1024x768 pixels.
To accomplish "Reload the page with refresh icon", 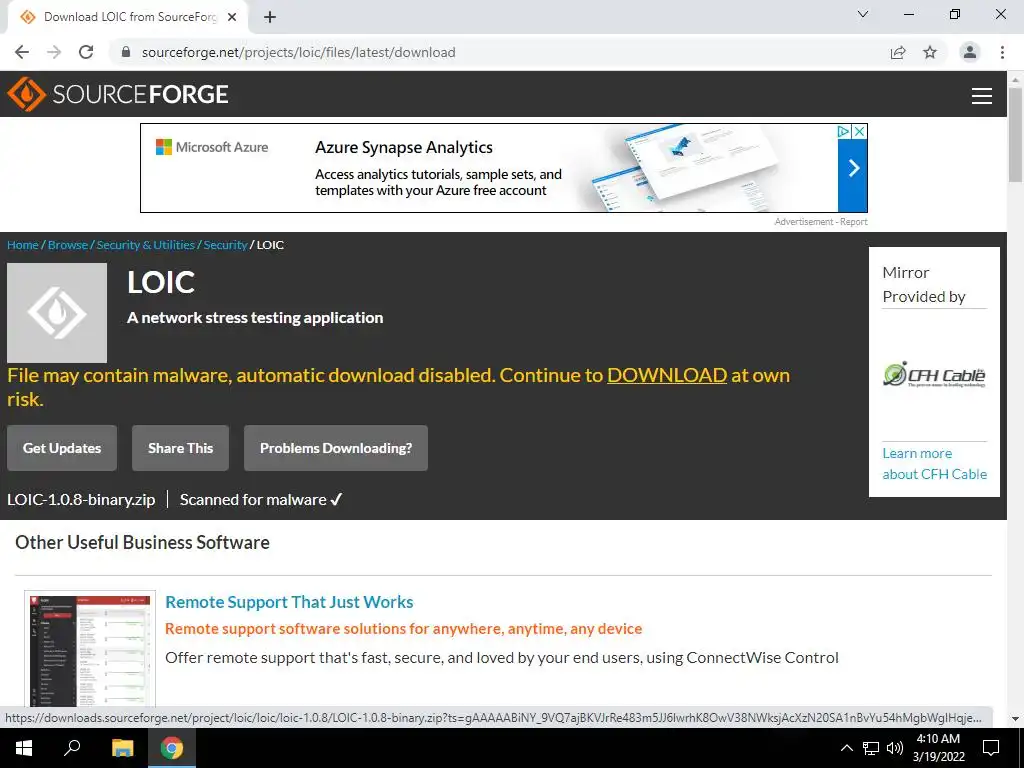I will [x=86, y=52].
